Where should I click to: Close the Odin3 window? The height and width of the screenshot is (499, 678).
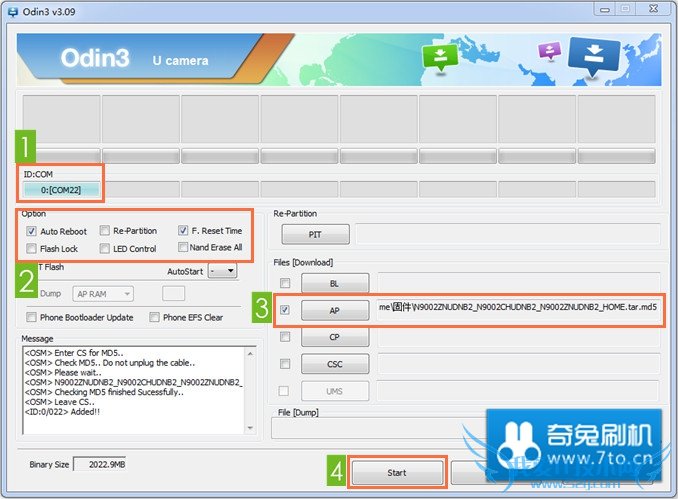654,10
